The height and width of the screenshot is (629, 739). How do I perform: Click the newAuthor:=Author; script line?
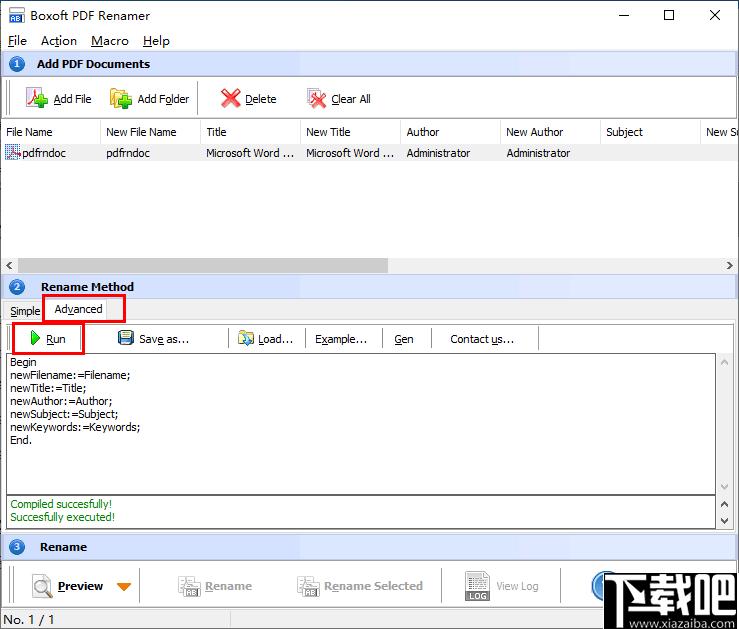pyautogui.click(x=61, y=401)
